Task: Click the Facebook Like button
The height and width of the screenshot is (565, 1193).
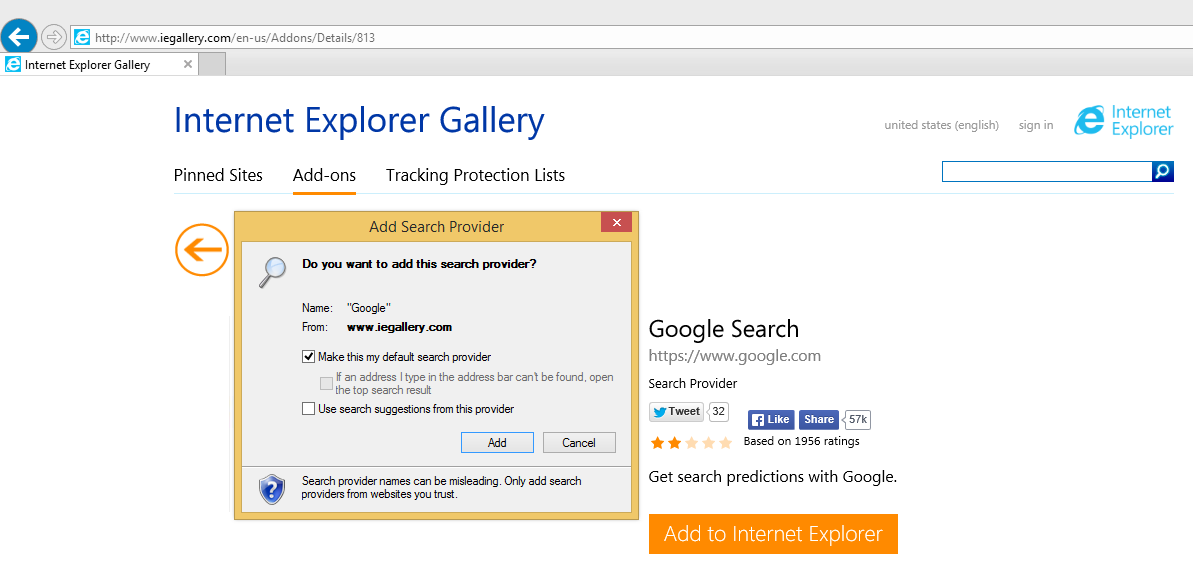Action: (771, 420)
